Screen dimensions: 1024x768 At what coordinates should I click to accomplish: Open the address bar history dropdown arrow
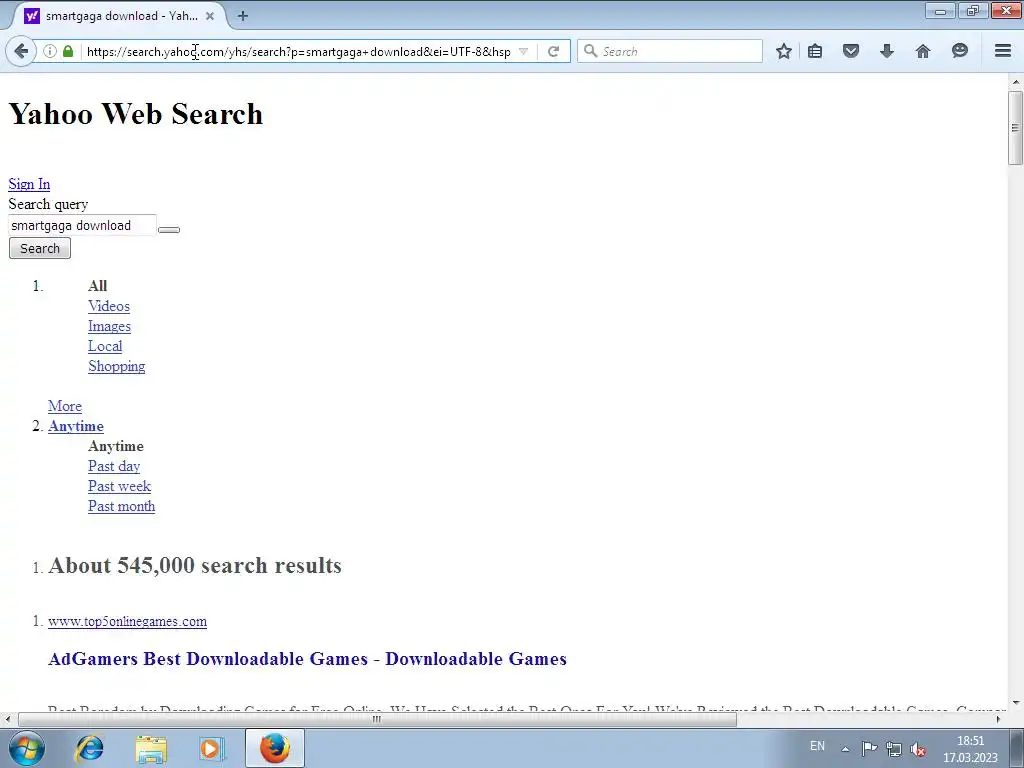coord(523,51)
